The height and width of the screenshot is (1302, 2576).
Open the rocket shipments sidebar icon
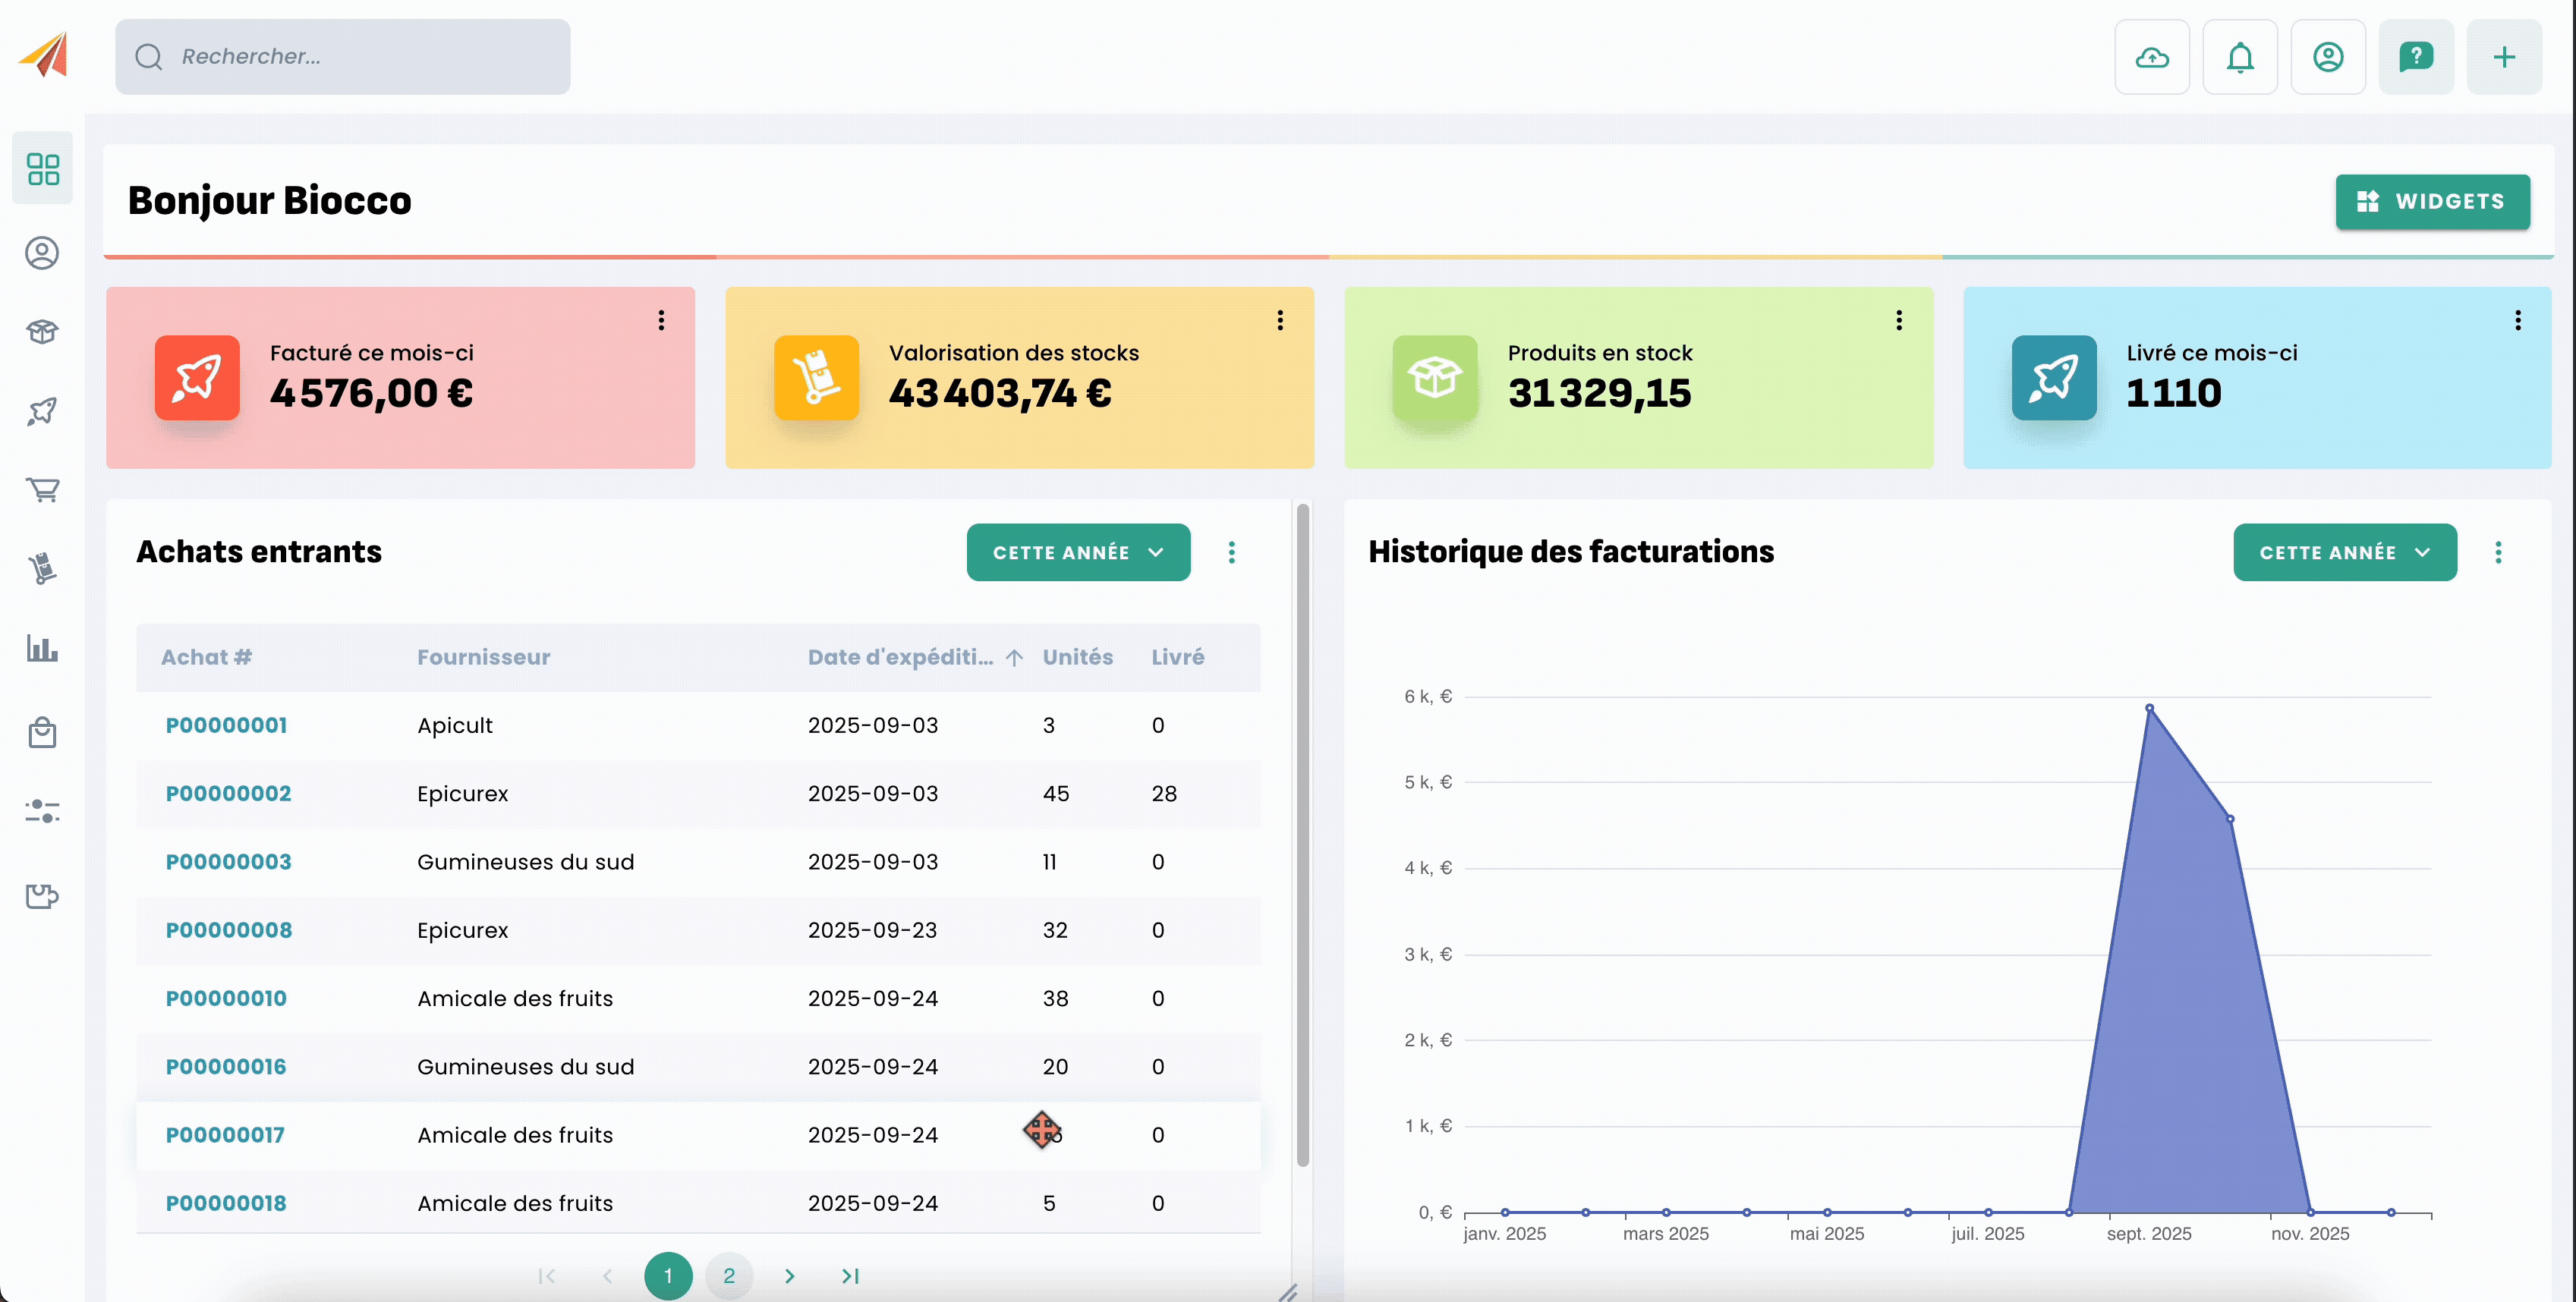[x=42, y=411]
